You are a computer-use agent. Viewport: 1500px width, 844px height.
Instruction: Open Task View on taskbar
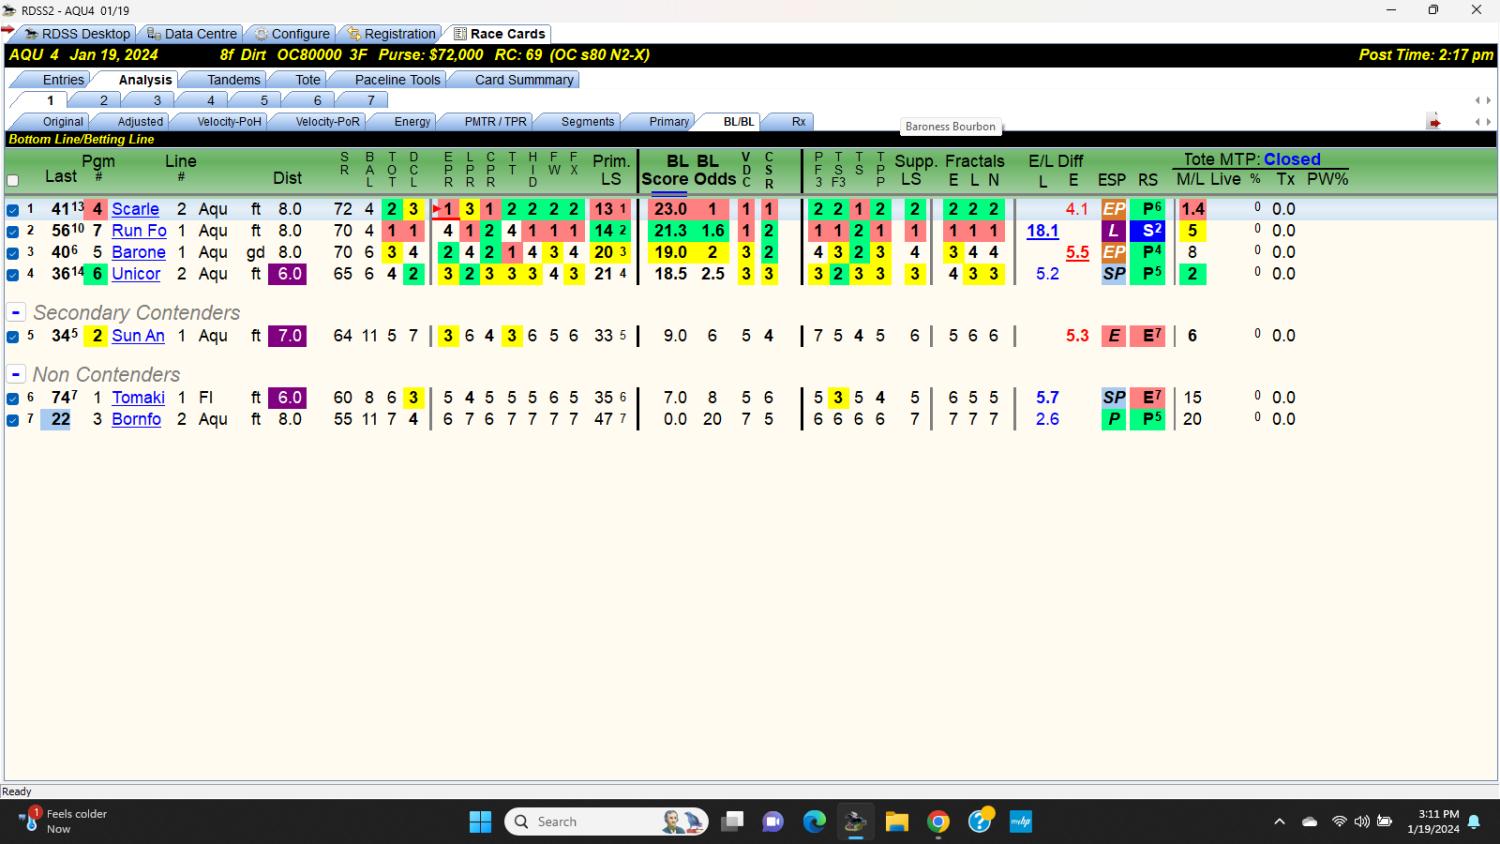point(732,821)
